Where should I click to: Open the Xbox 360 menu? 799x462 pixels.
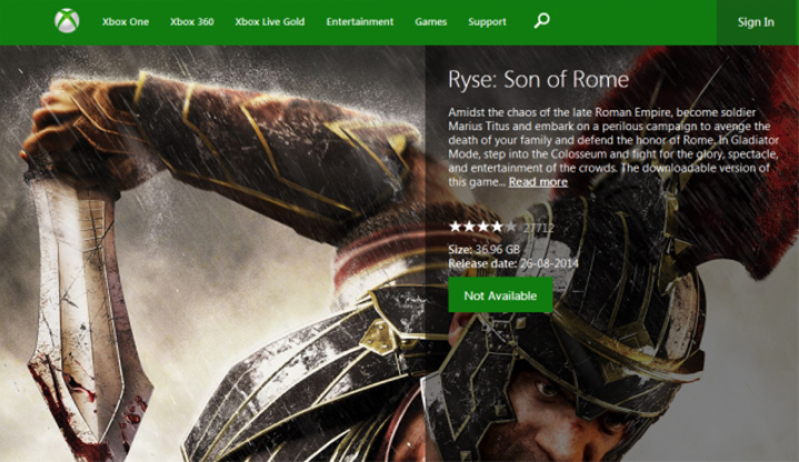click(192, 22)
